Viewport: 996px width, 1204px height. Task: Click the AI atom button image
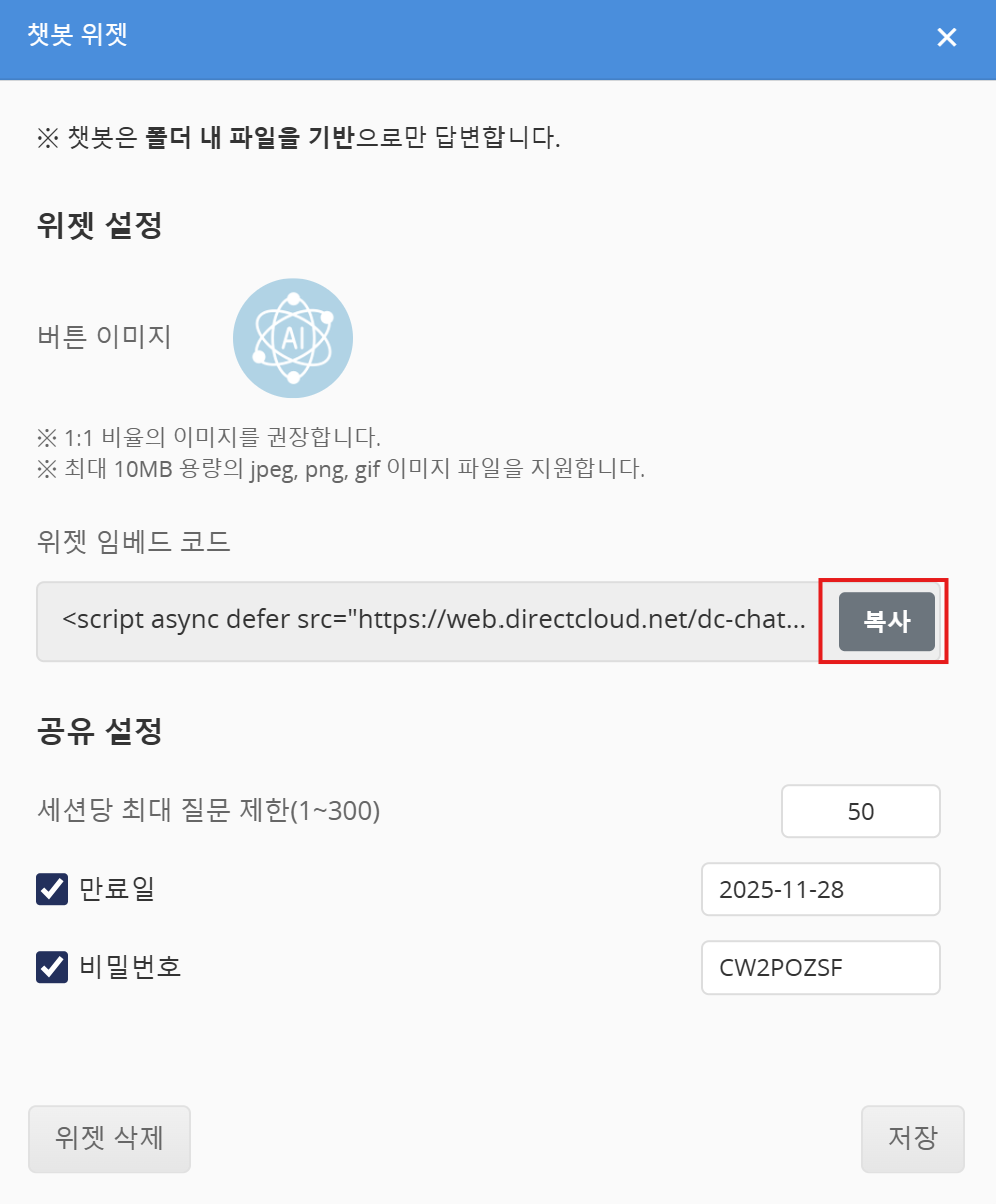click(x=292, y=338)
